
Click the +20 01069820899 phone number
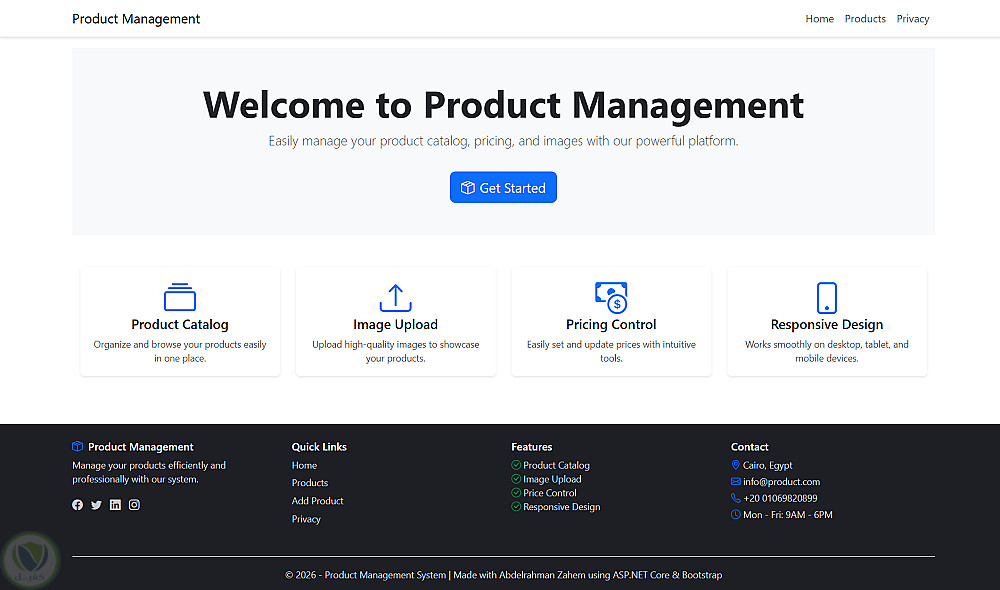click(780, 498)
